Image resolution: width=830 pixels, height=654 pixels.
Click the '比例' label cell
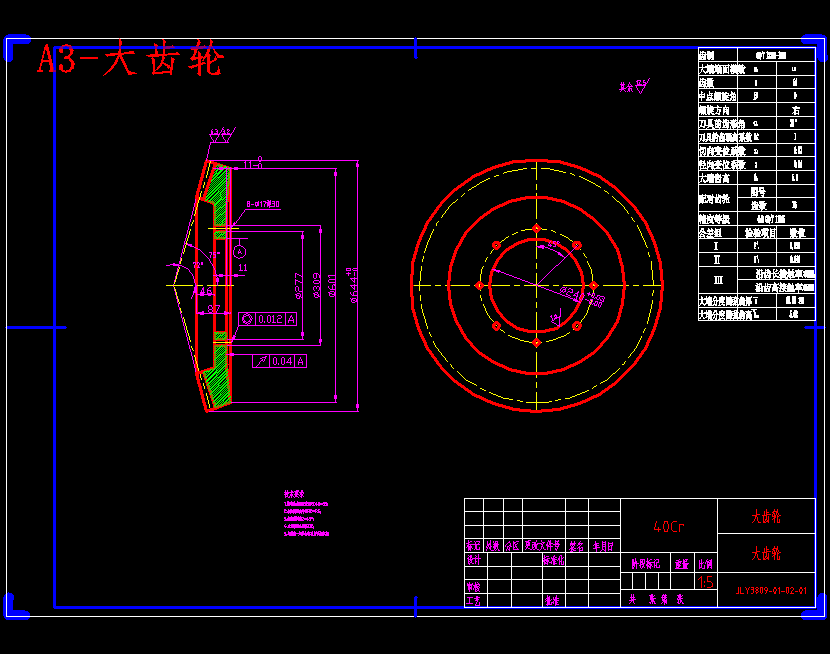tap(706, 564)
